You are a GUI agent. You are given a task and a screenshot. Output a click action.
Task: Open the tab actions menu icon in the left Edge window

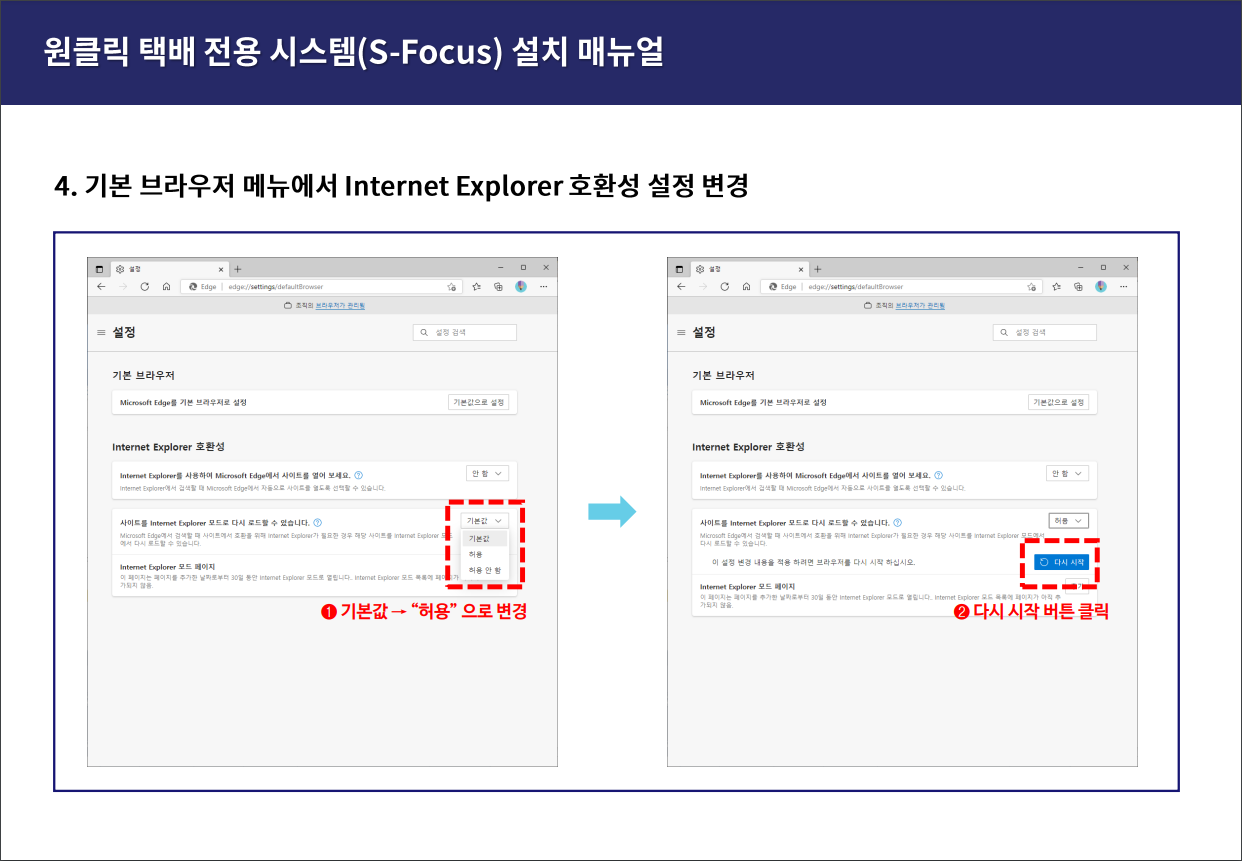(100, 269)
